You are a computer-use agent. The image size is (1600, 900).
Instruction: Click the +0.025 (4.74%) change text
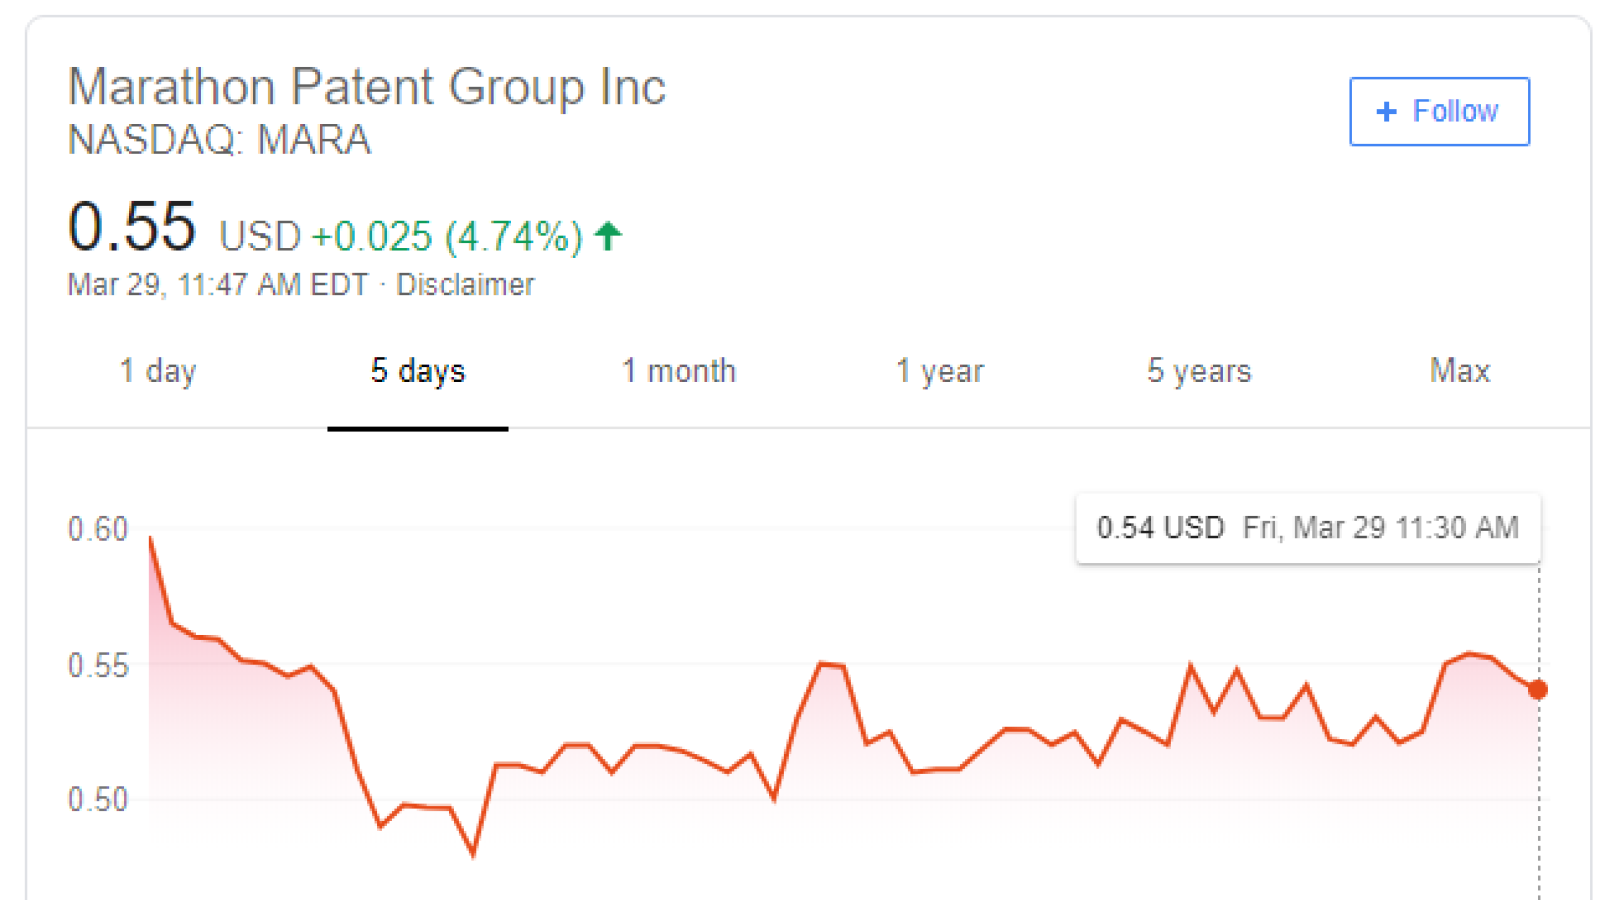(447, 237)
